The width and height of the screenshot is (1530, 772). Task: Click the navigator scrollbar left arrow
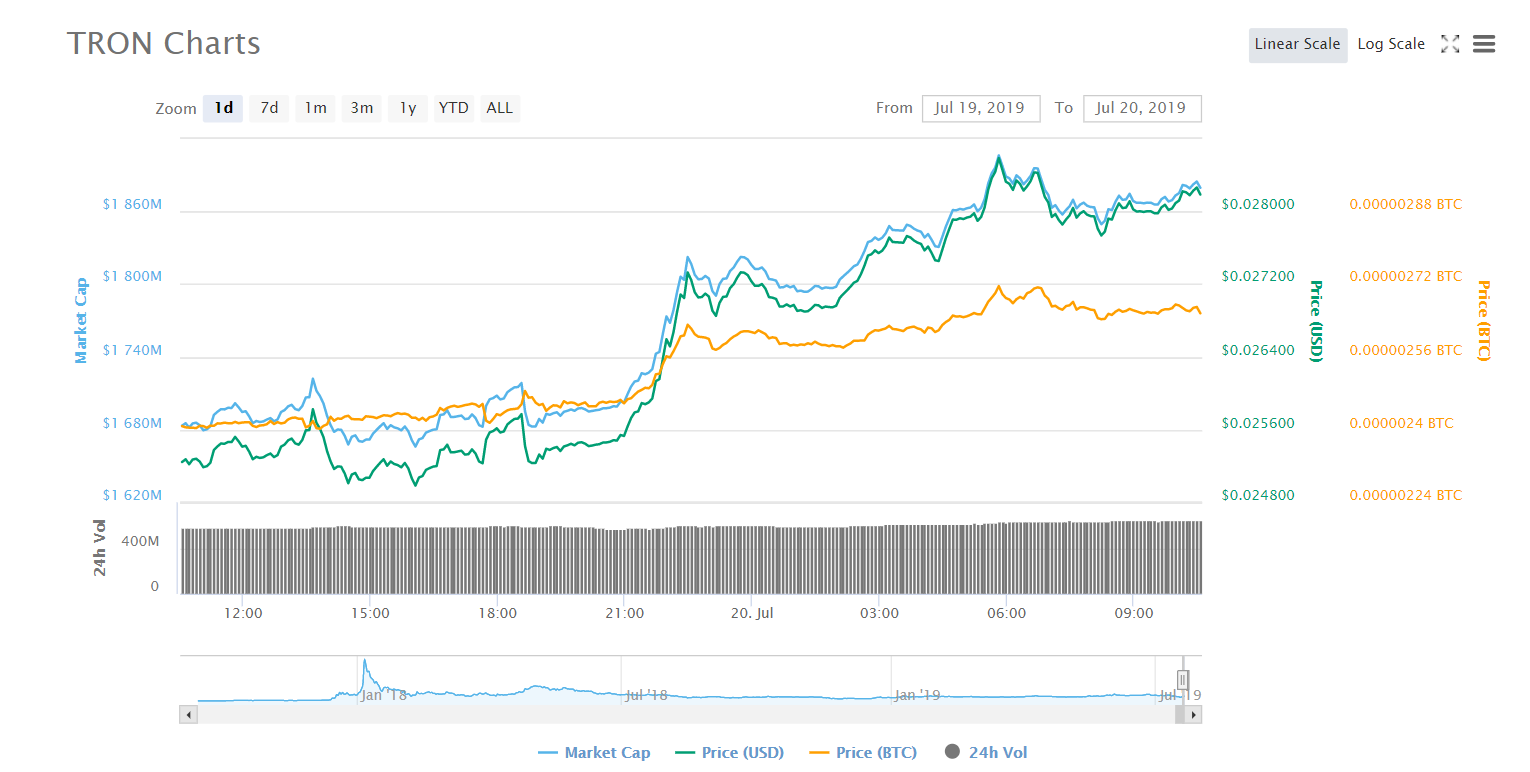(x=187, y=715)
